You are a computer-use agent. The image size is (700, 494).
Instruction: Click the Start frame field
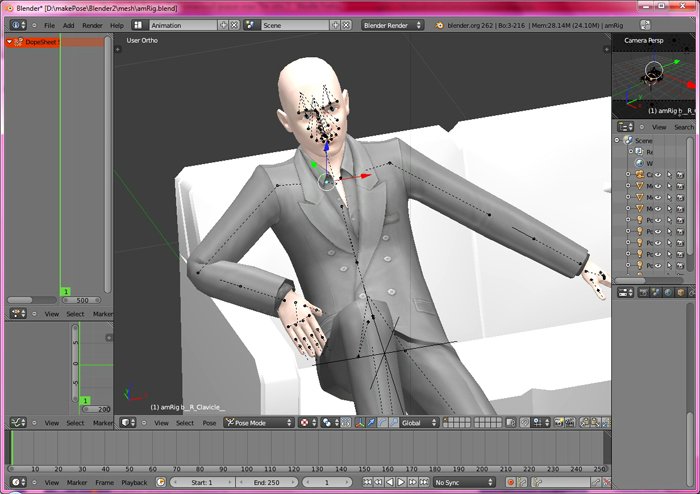198,482
